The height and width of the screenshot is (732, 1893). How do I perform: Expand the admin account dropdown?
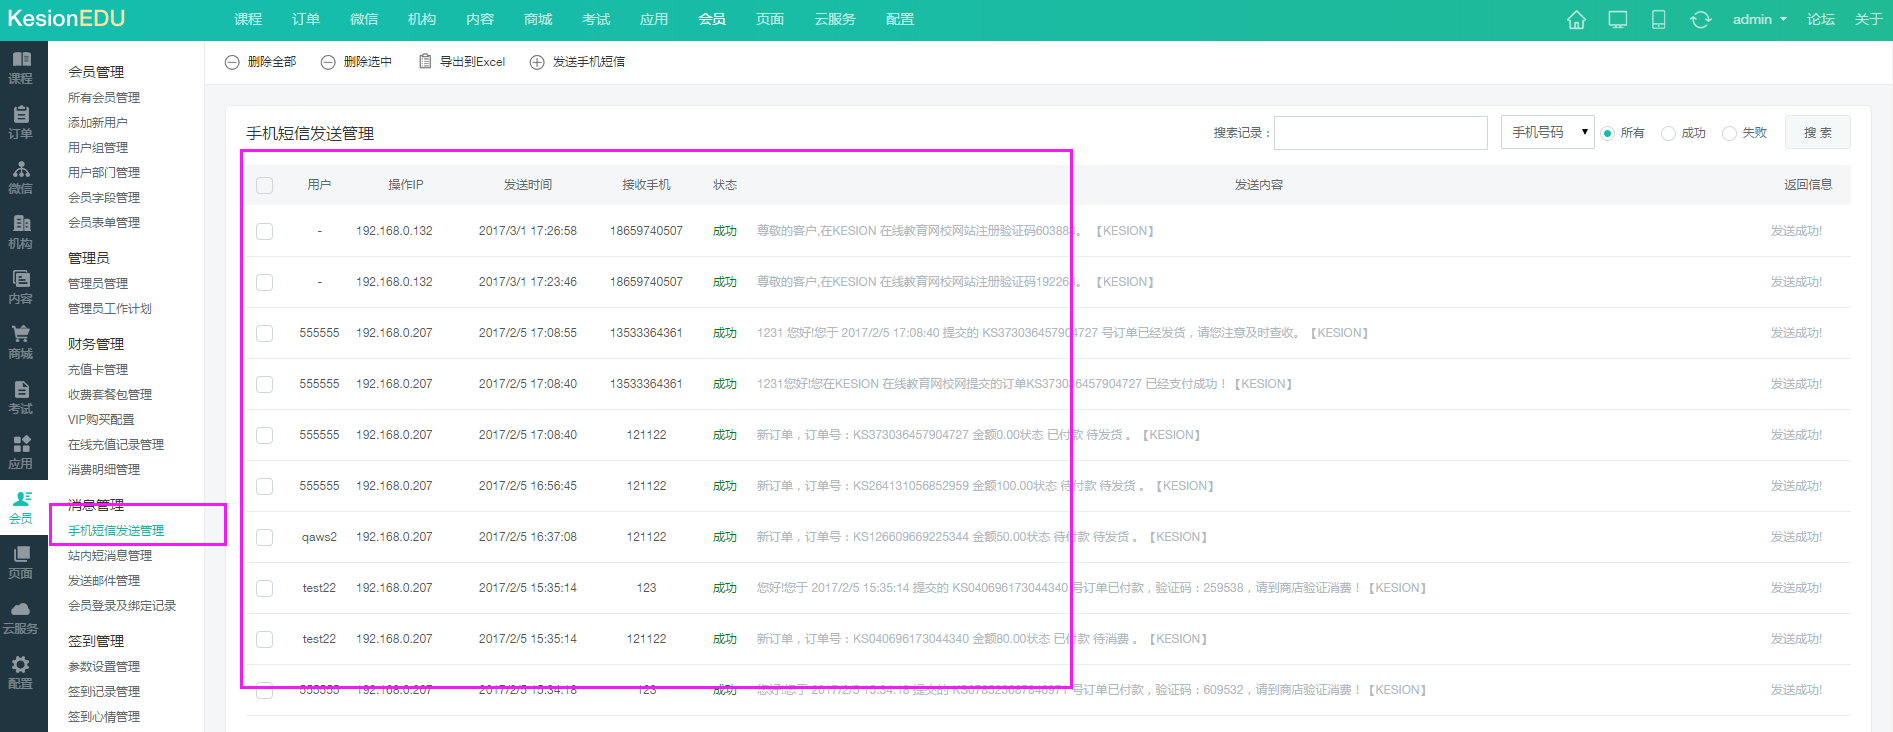(x=1759, y=20)
